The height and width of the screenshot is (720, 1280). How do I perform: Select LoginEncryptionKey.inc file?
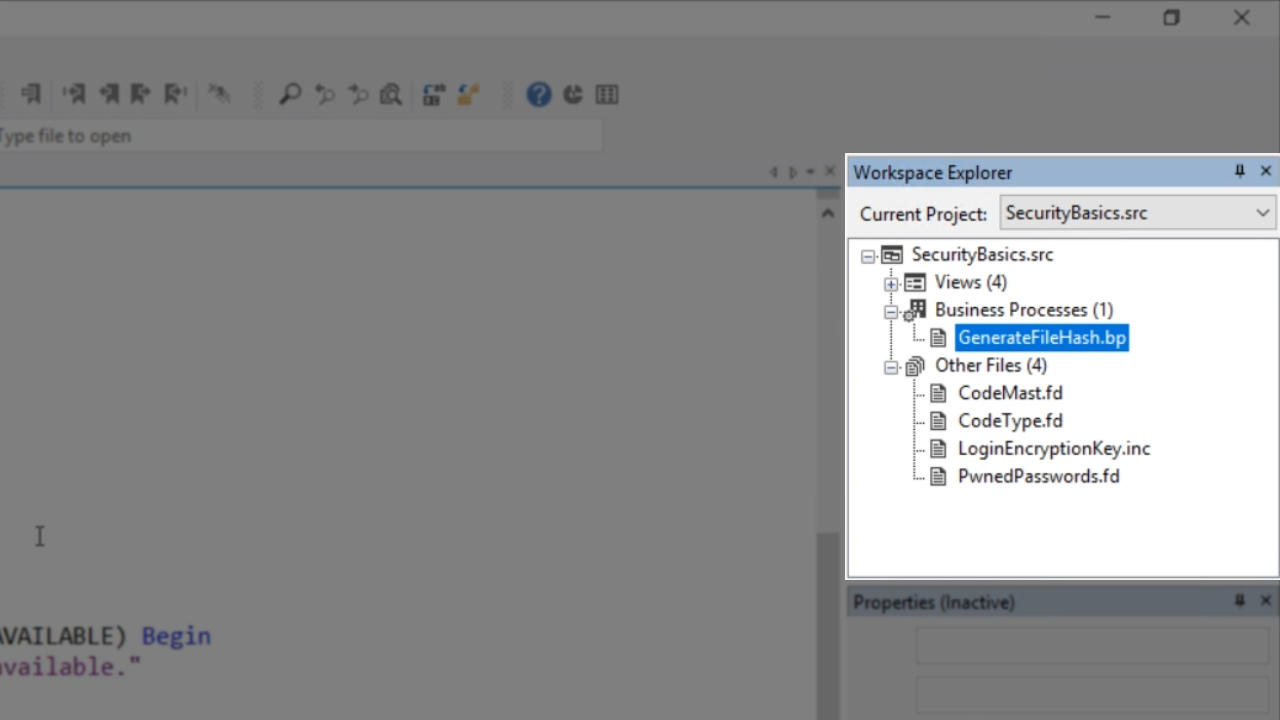coord(1053,449)
